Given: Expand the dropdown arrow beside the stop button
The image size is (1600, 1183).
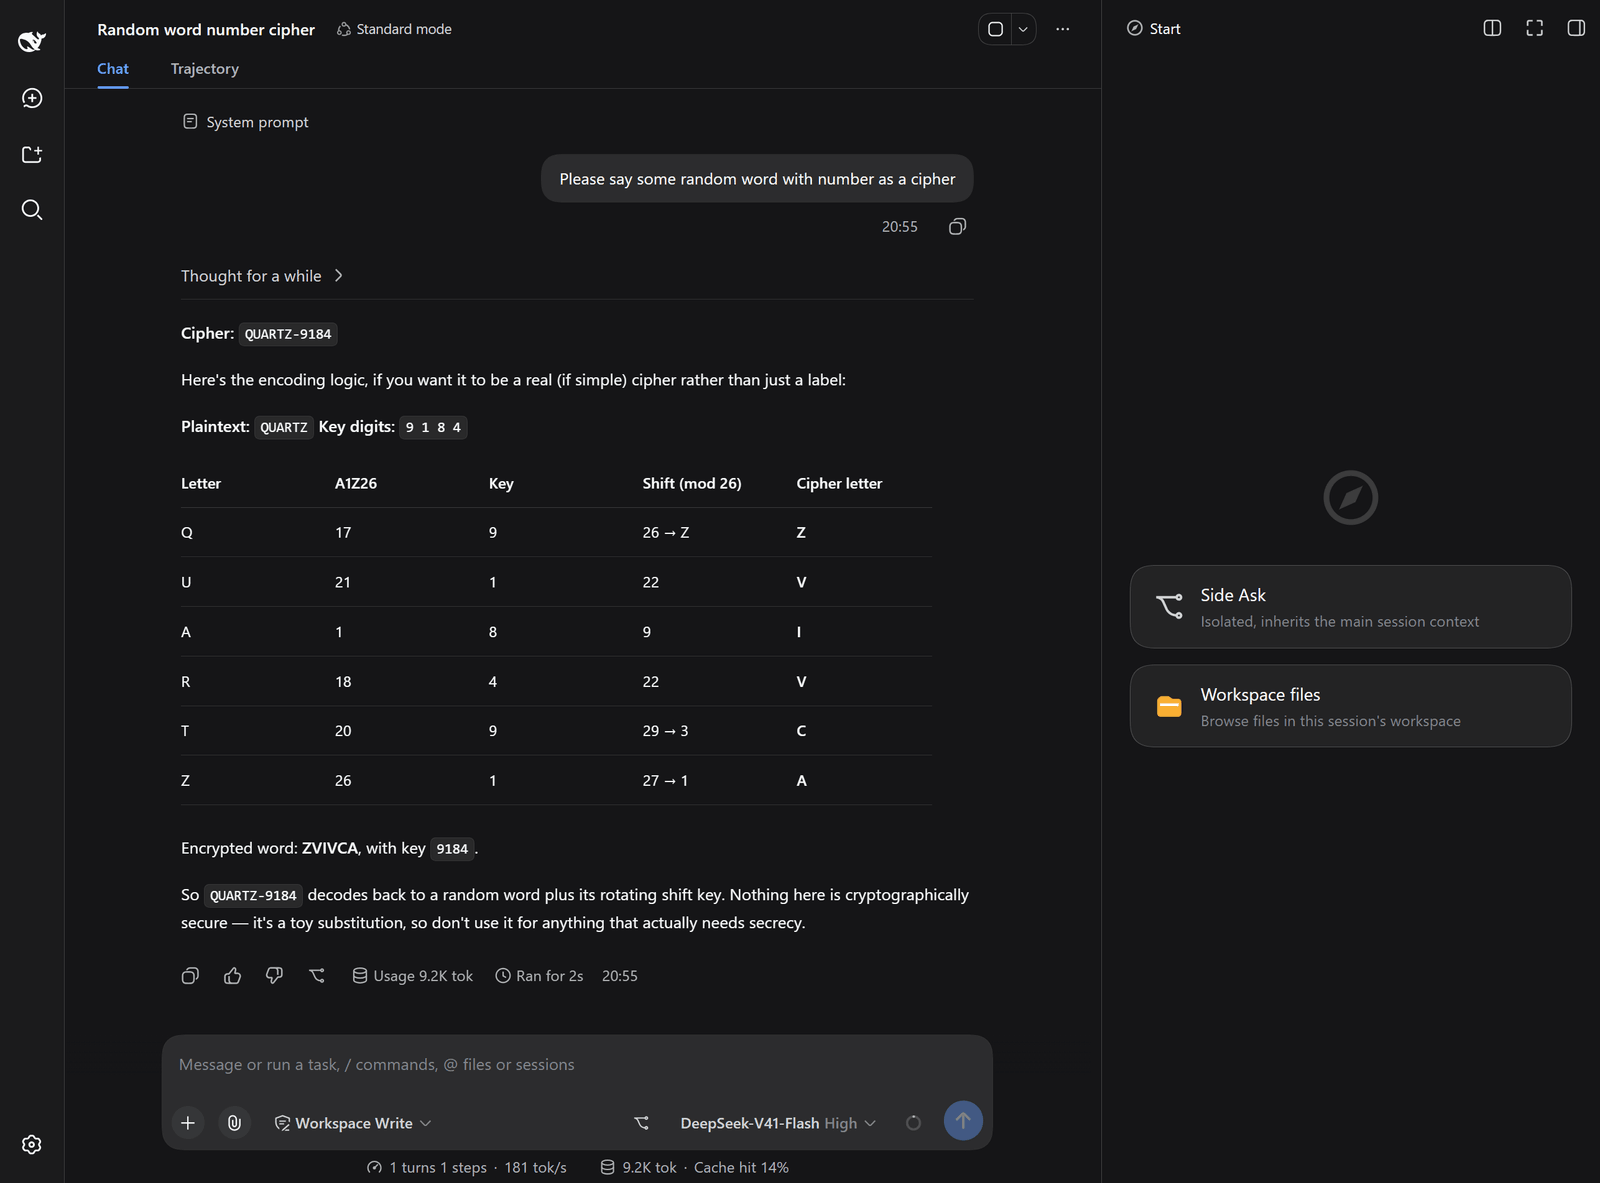Looking at the screenshot, I should tap(1023, 29).
